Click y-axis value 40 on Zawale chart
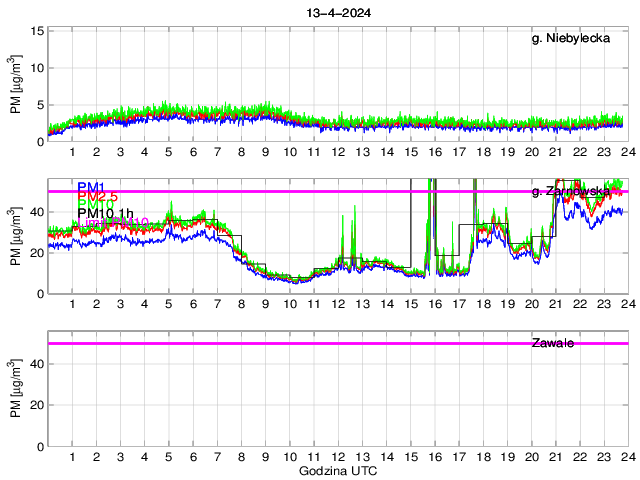This screenshot has height=480, width=640. pos(38,364)
